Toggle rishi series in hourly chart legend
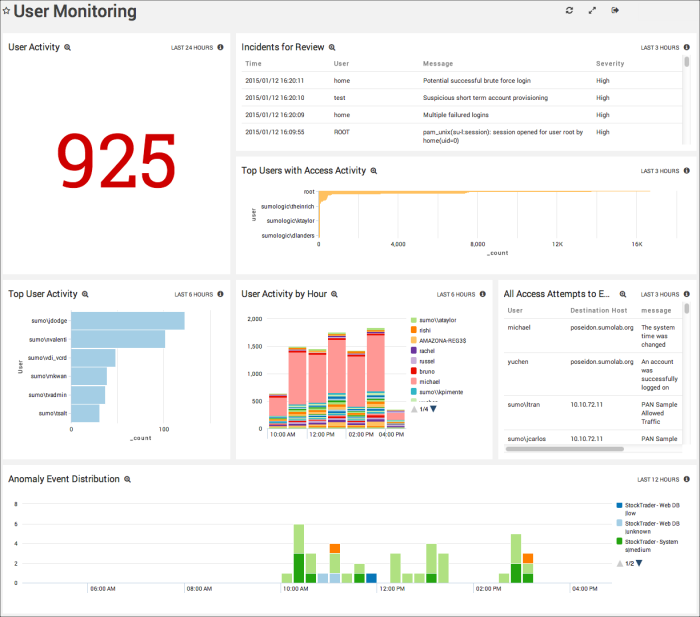700x617 pixels. 425,329
